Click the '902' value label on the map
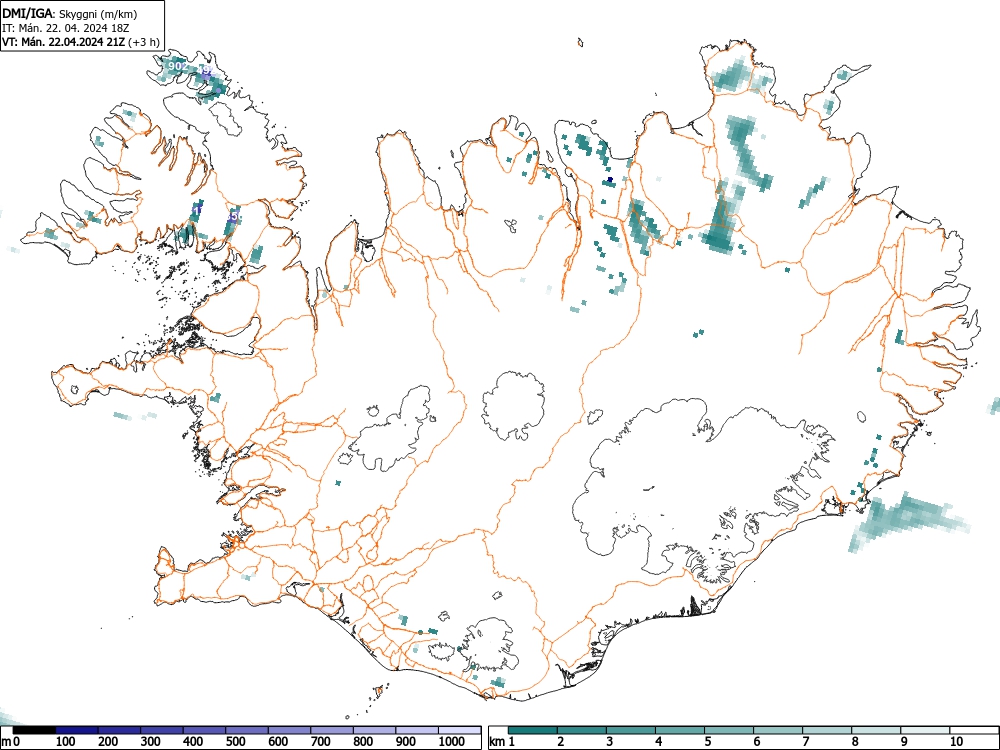1000x750 pixels. pyautogui.click(x=178, y=66)
